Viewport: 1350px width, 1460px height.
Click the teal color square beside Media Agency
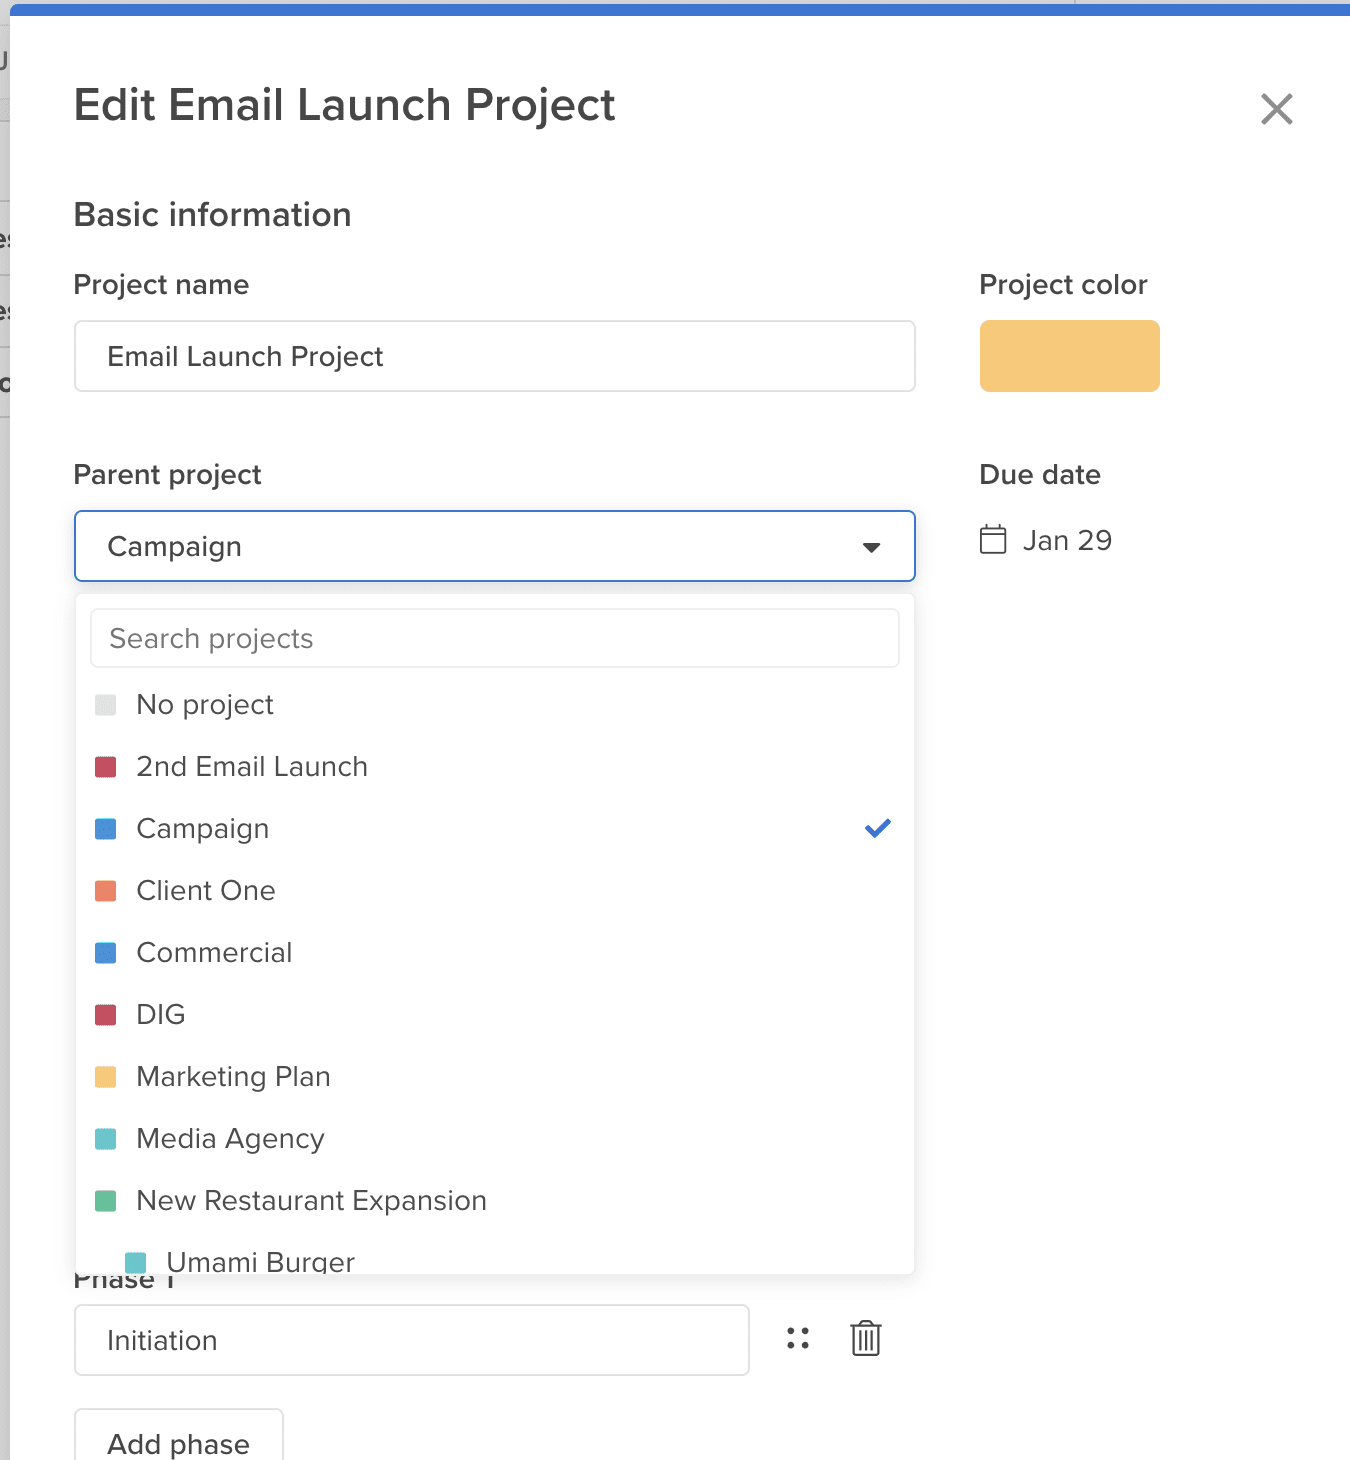[105, 1138]
